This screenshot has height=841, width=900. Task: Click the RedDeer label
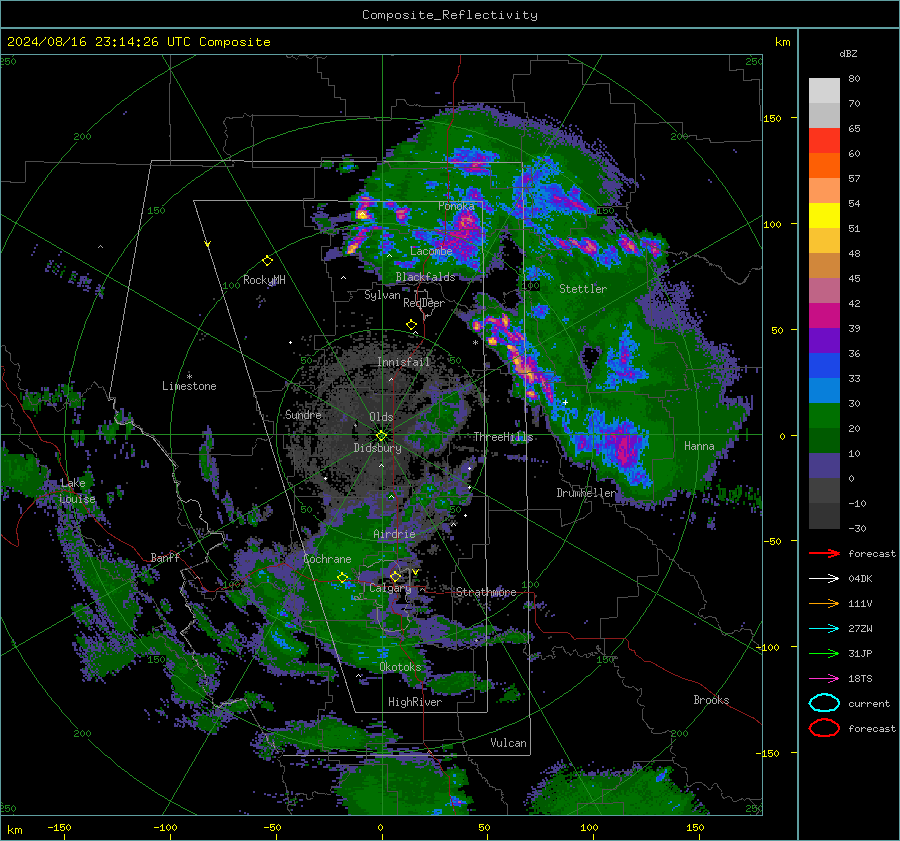pos(424,303)
